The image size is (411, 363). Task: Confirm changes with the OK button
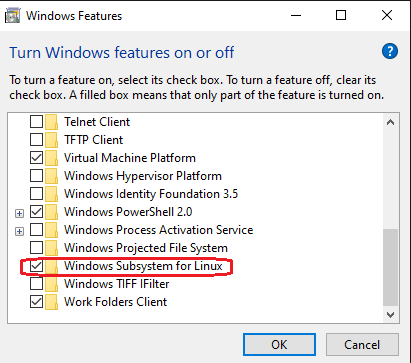279,344
